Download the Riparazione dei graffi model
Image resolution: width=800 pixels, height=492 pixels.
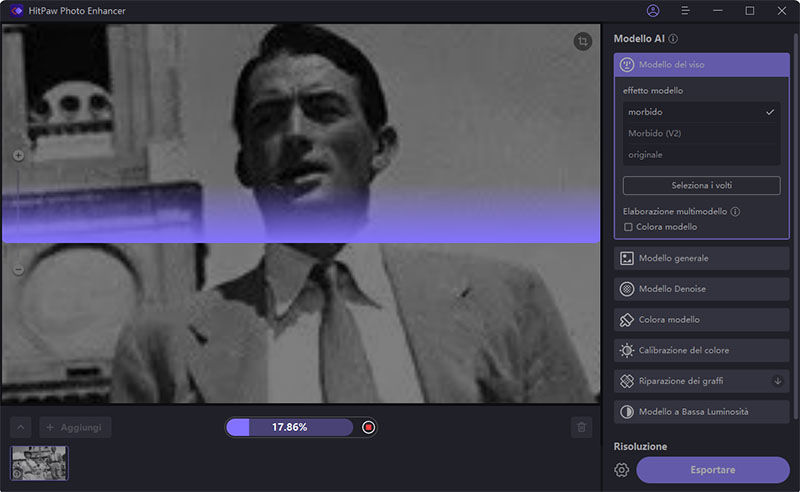click(778, 381)
